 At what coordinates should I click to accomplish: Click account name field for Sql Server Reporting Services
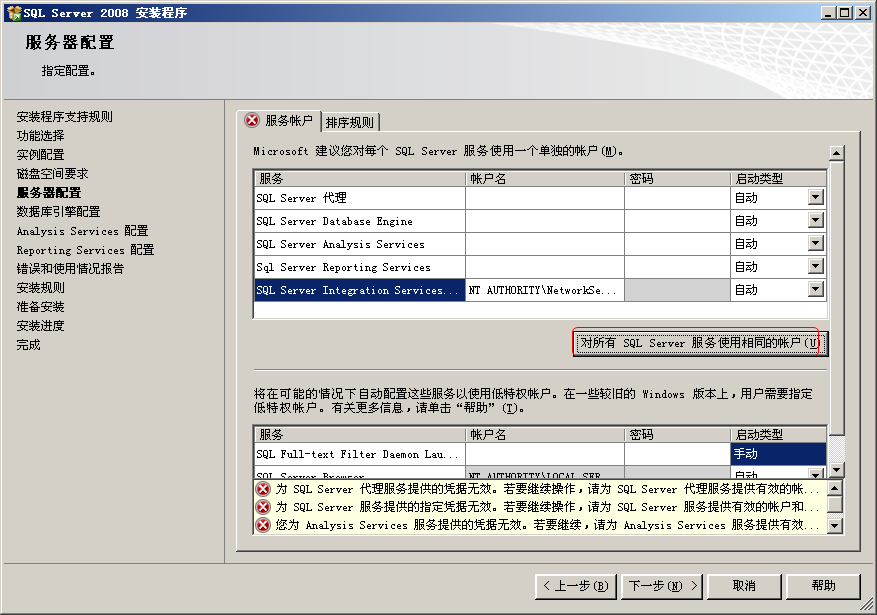point(545,267)
